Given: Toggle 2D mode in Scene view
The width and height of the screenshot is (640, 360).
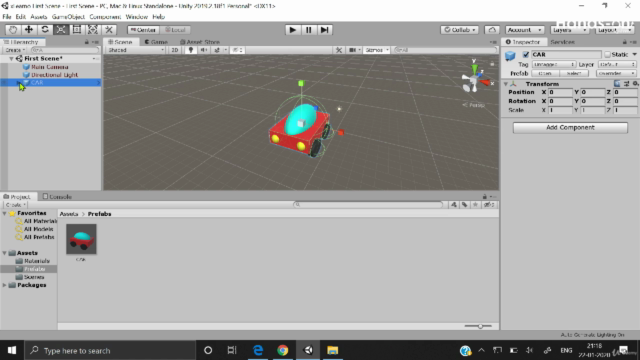Looking at the screenshot, I should tap(175, 50).
